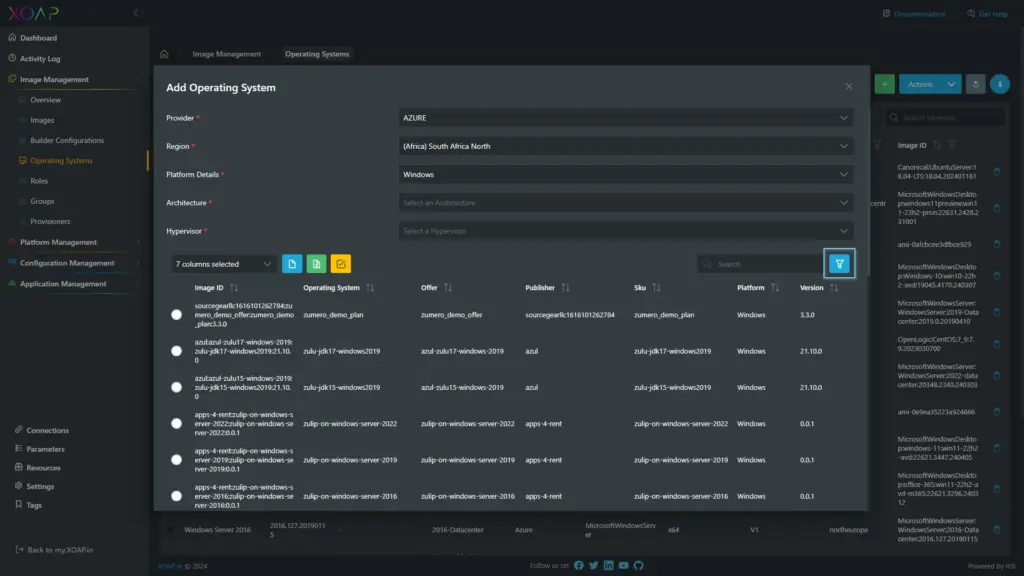Click the background Search keyword field
Image resolution: width=1024 pixels, height=576 pixels.
pos(946,118)
